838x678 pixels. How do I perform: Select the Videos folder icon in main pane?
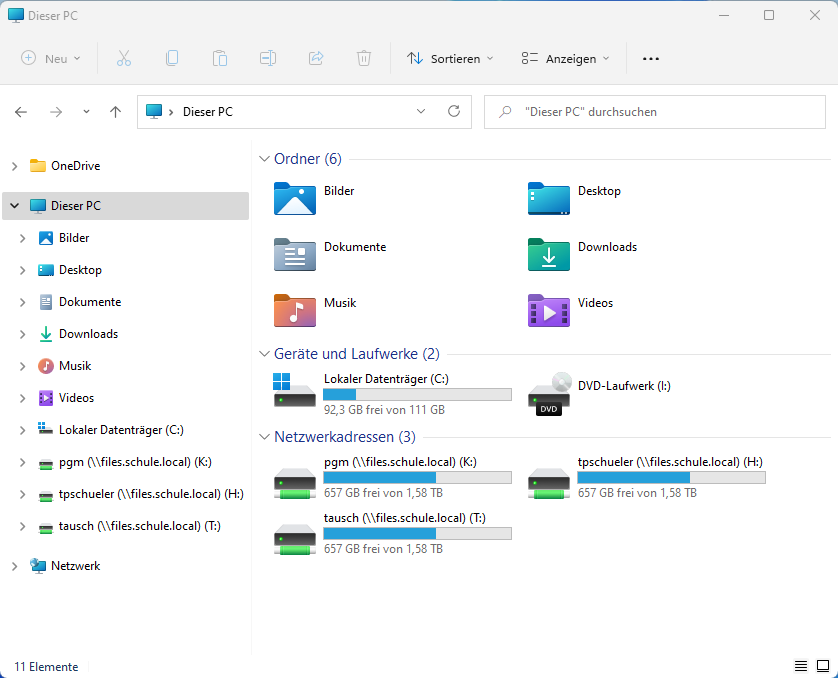point(548,310)
